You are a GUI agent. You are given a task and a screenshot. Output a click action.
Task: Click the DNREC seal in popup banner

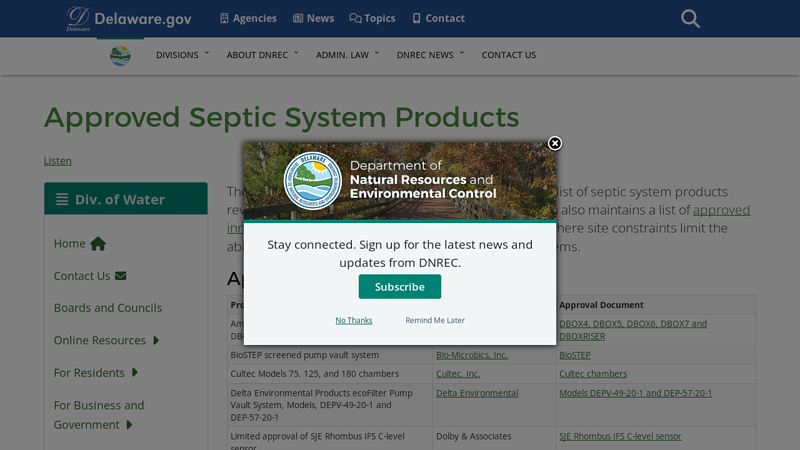312,181
